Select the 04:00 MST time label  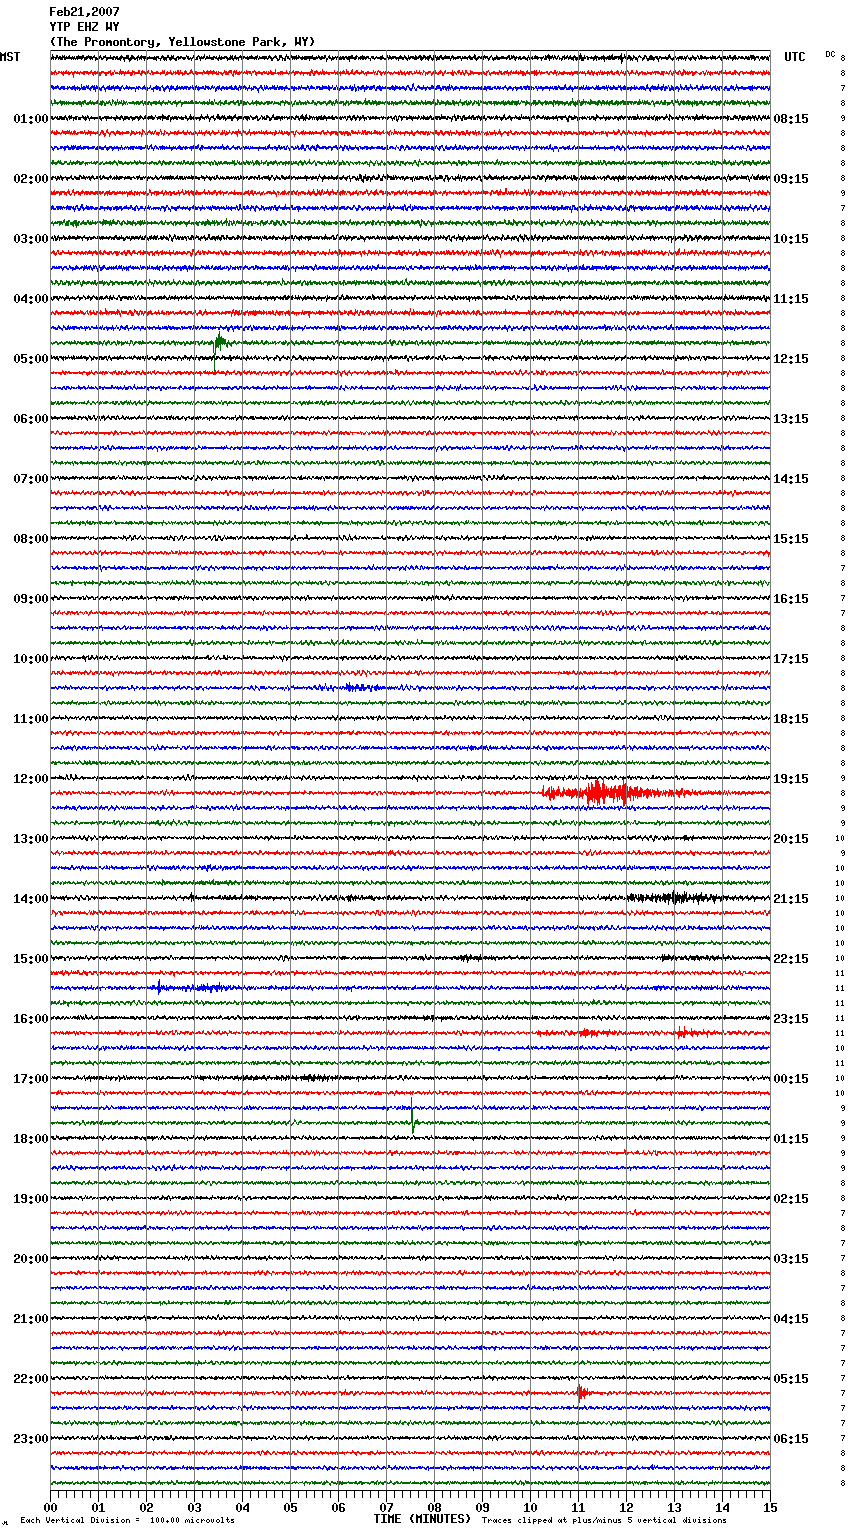click(x=31, y=299)
